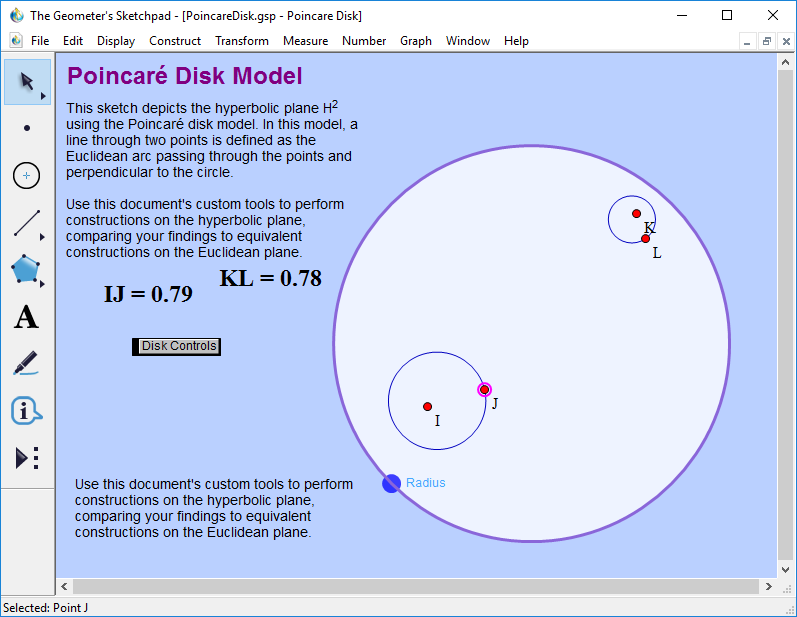Click the vertical scrollbar down arrow

pos(786,568)
